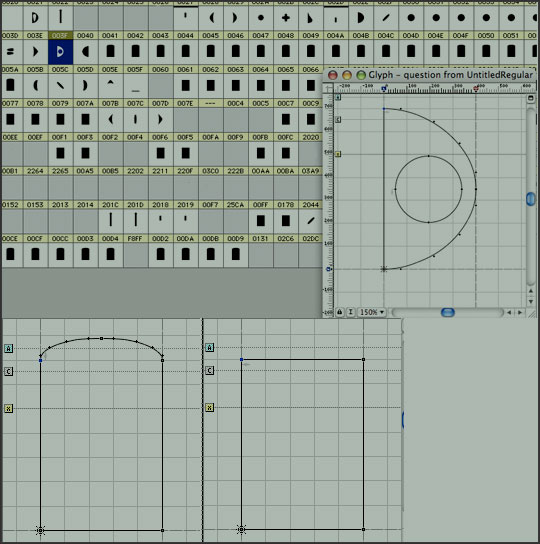Select the backslash glyph cell 005C
The image size is (540, 544).
pos(60,85)
